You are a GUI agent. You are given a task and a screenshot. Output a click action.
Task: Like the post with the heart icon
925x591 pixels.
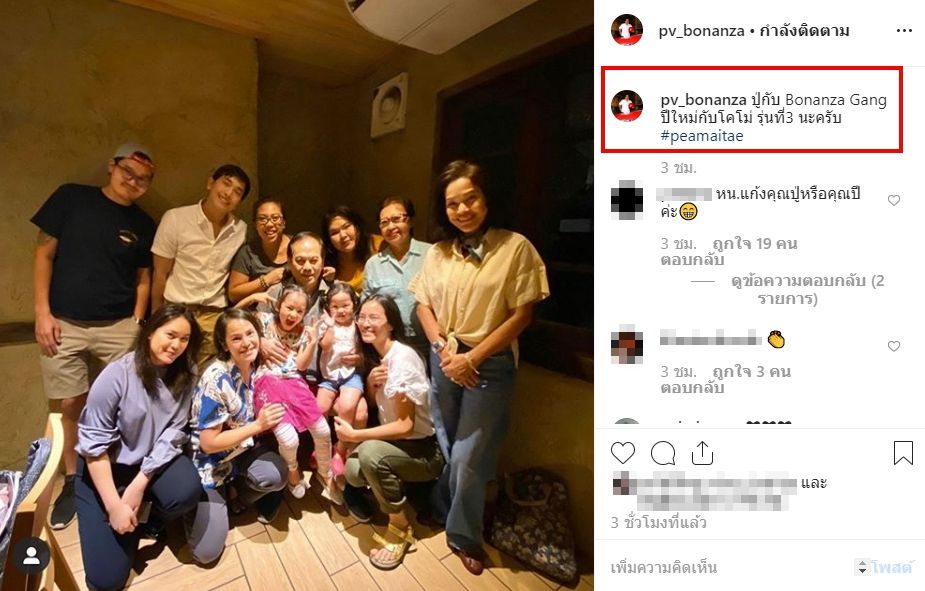pos(623,453)
